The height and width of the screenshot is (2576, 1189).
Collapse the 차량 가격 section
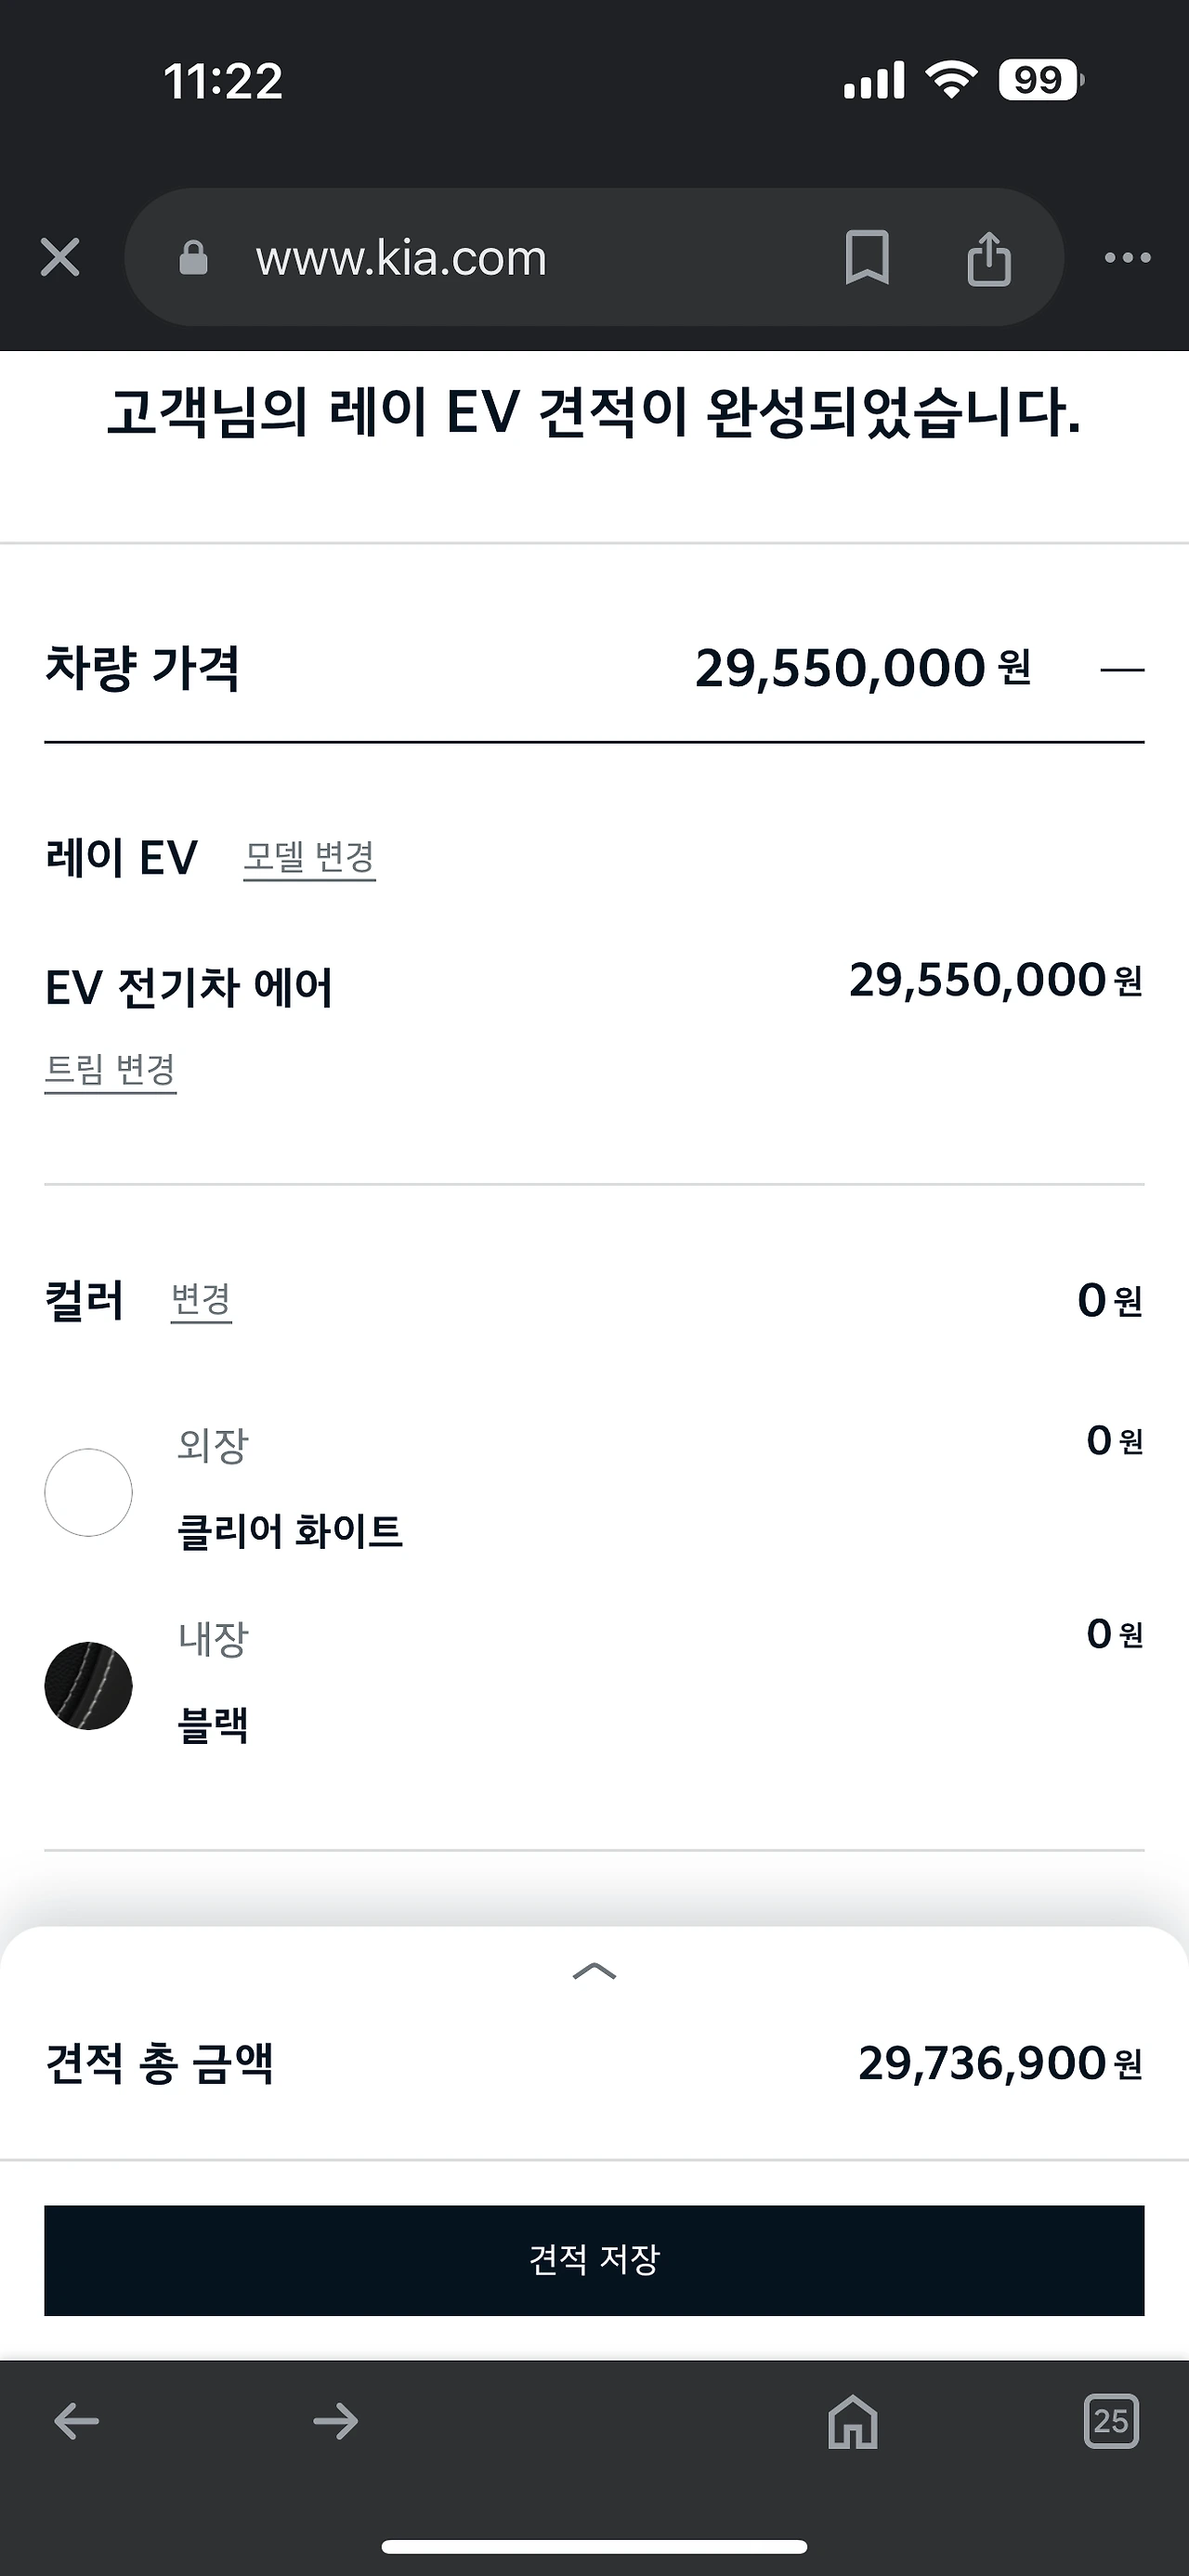click(1121, 670)
